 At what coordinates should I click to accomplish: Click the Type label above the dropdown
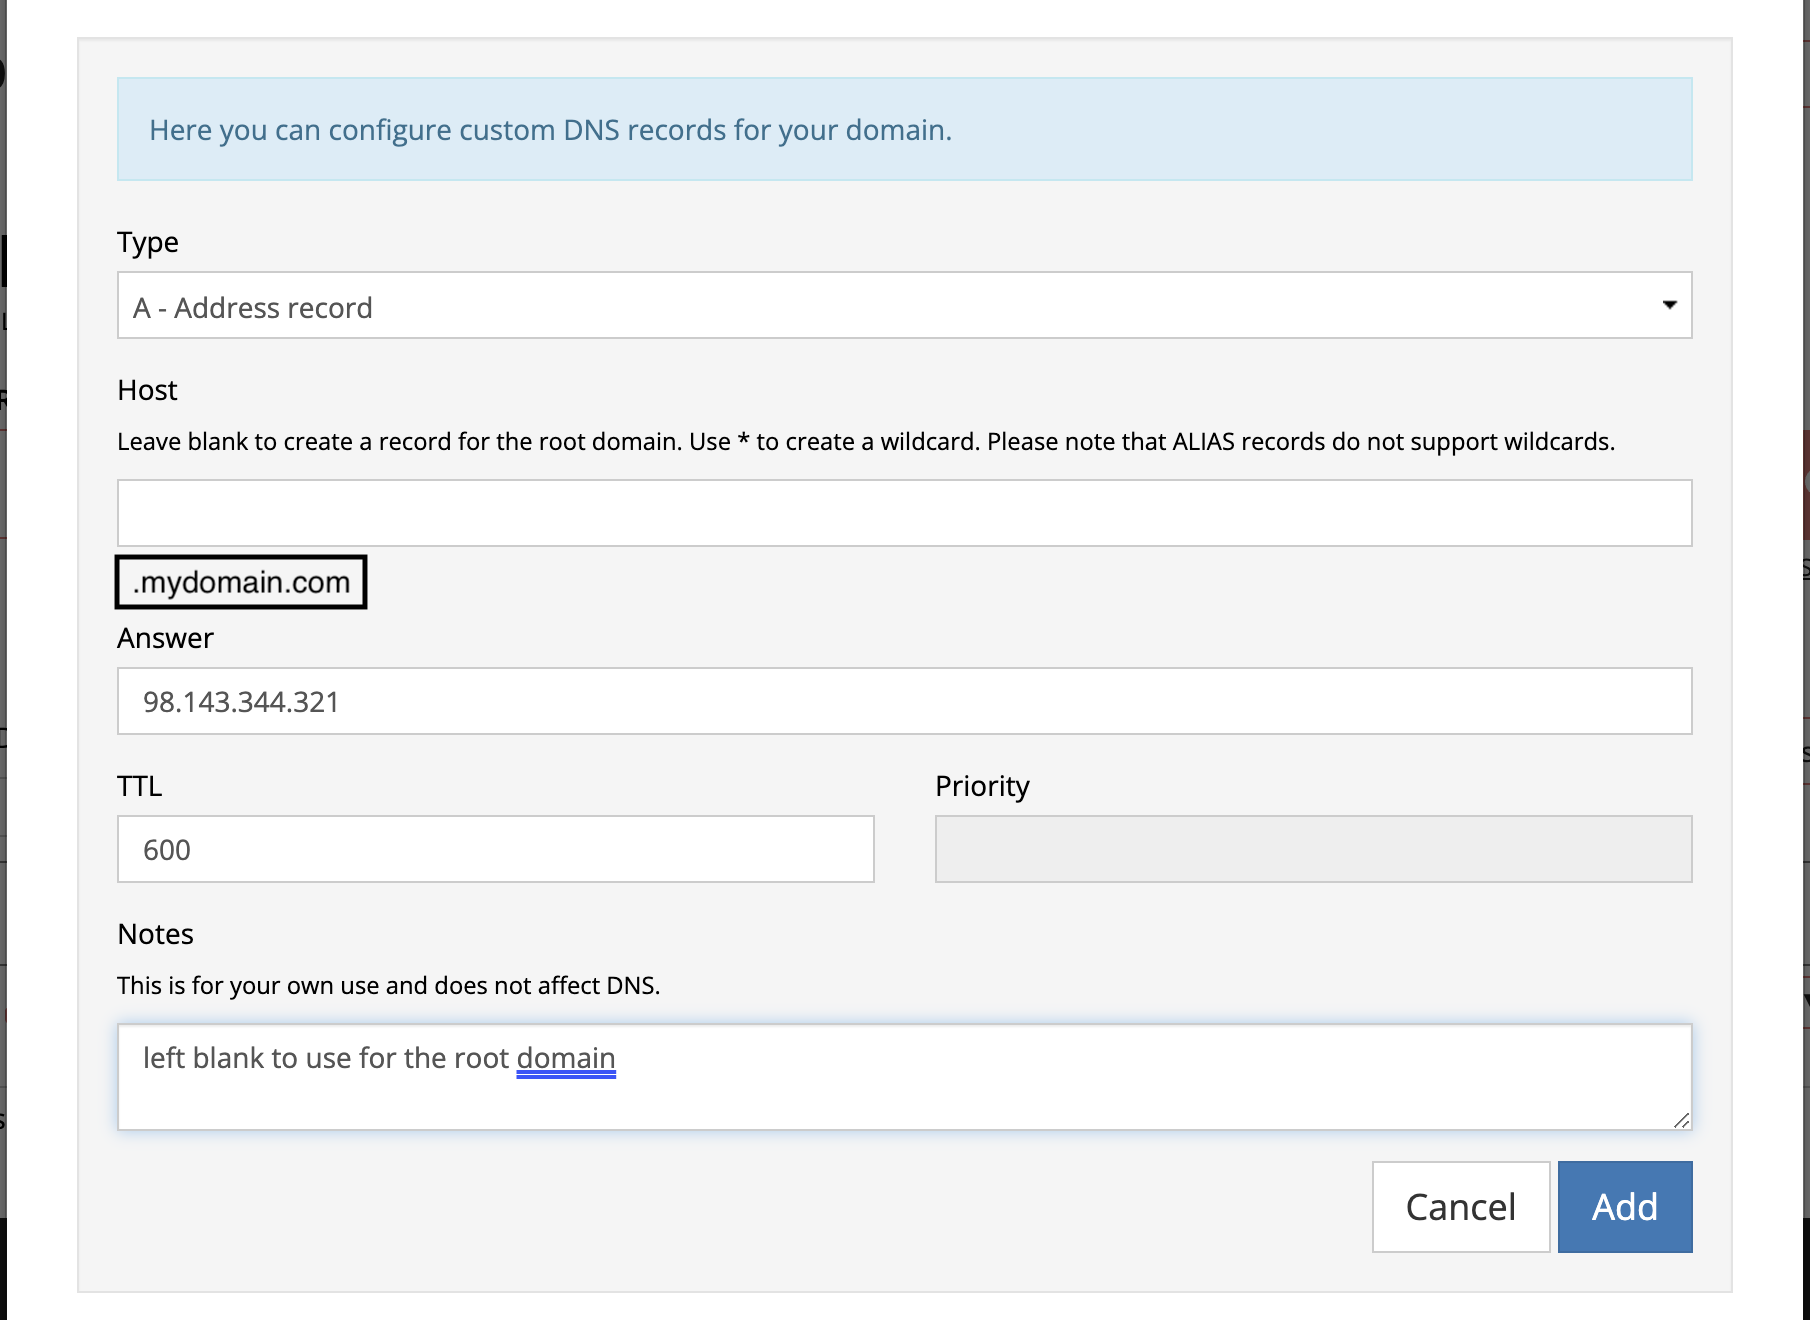pyautogui.click(x=147, y=242)
